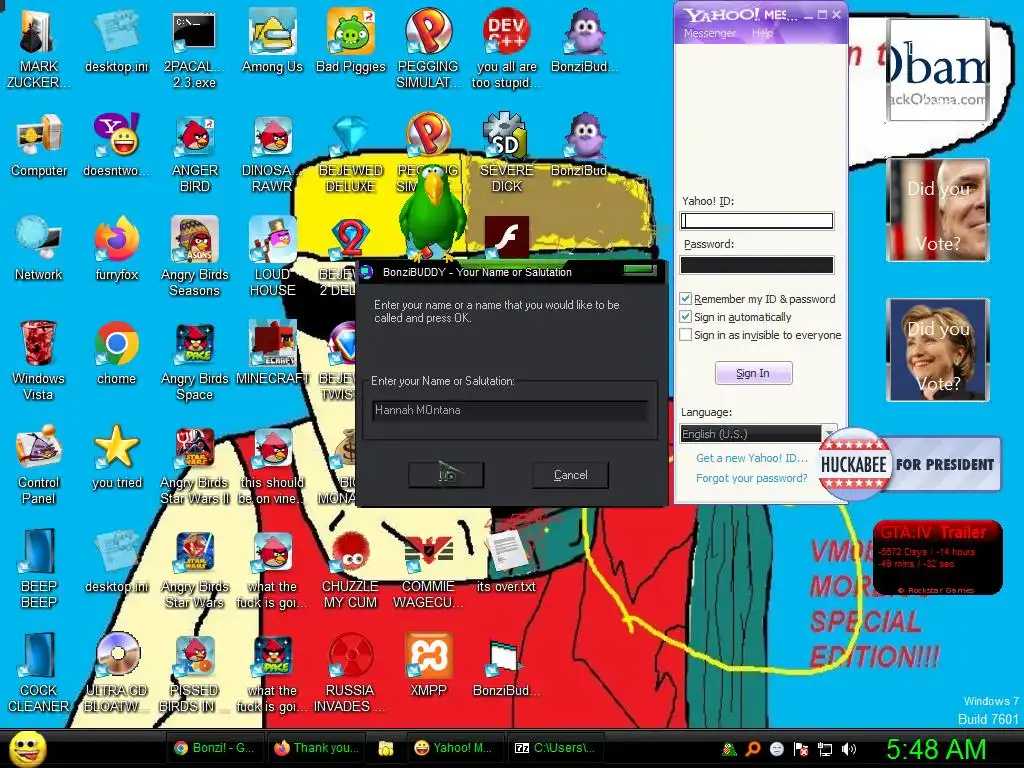1024x768 pixels.
Task: Switch to 'Thank you...' Firefox taskbar item
Action: tap(316, 748)
